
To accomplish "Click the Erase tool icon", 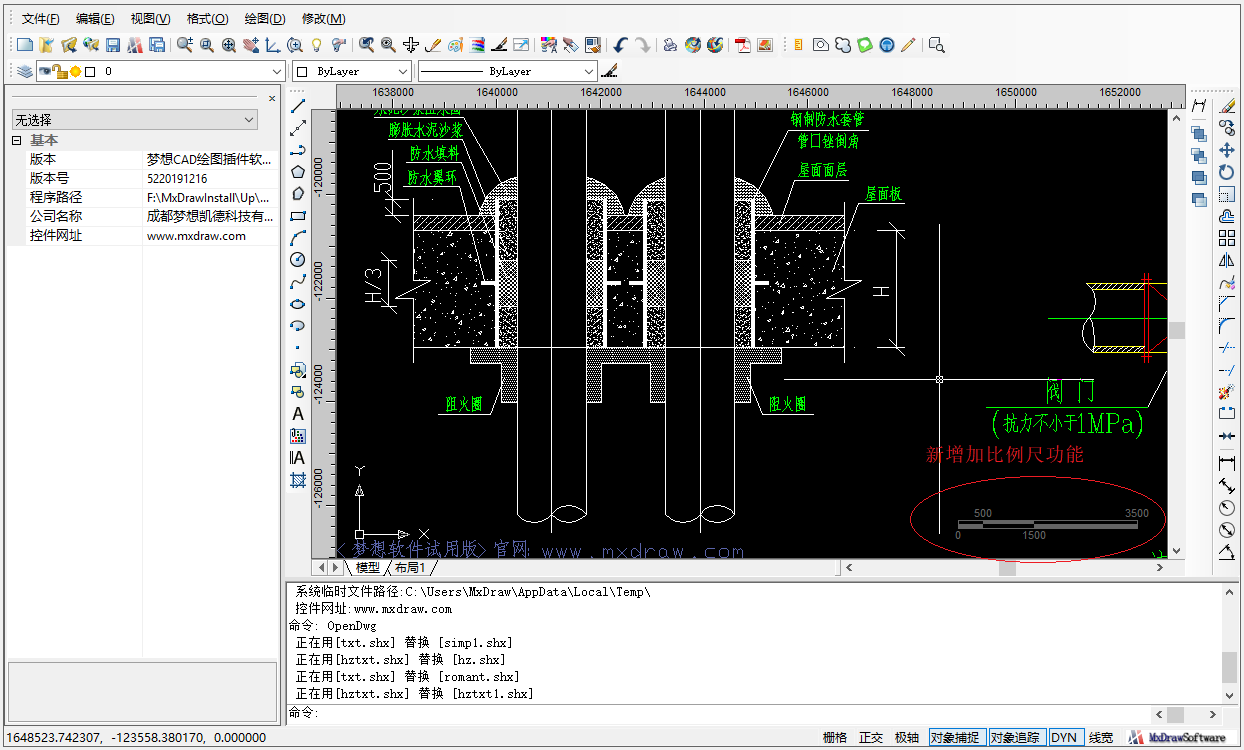I will 1227,106.
